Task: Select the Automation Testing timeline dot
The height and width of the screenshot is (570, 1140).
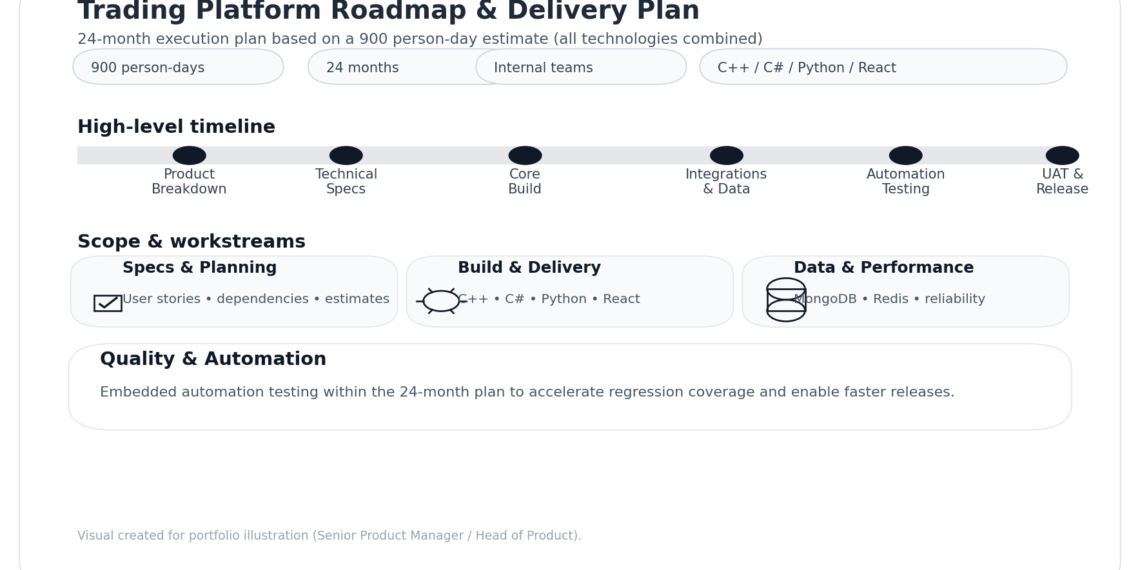Action: pyautogui.click(x=906, y=155)
